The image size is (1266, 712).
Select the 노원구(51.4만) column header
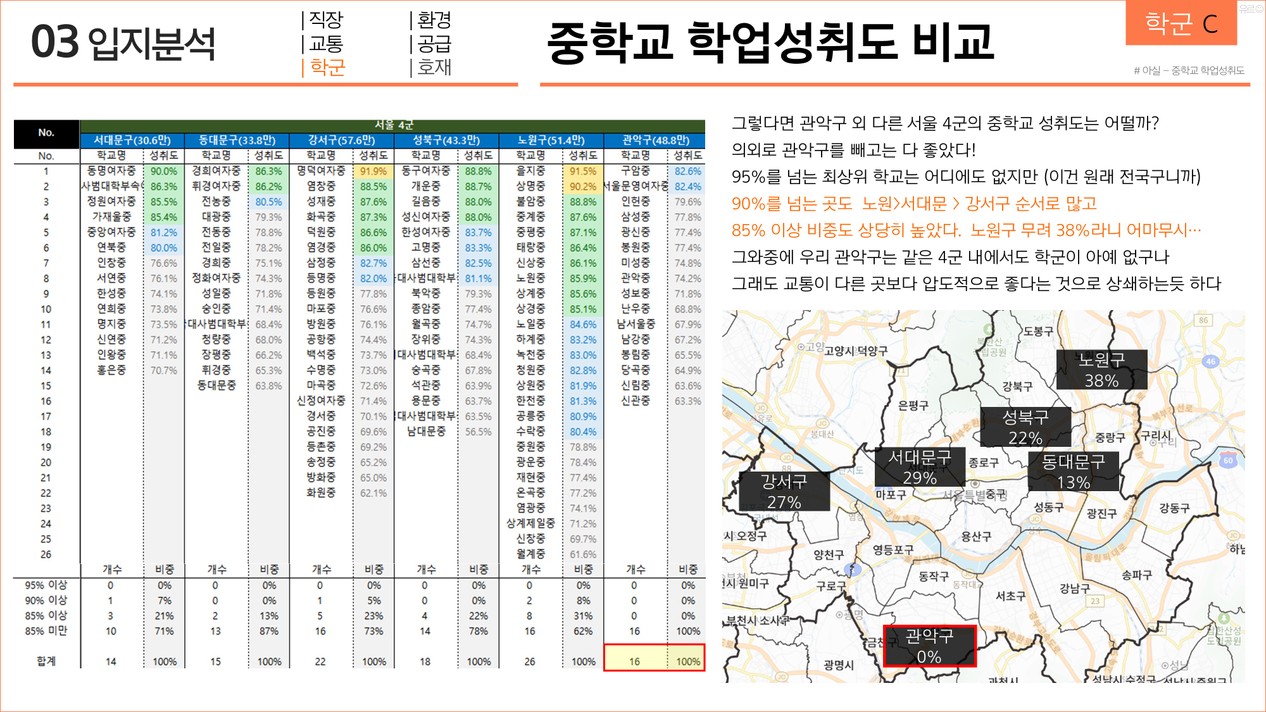tap(549, 140)
